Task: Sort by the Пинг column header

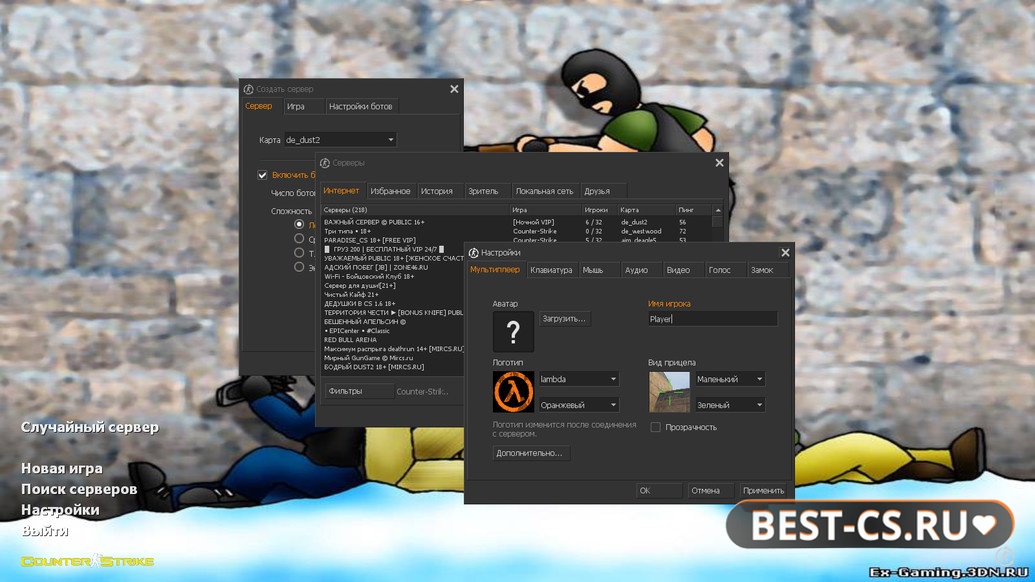Action: (x=694, y=210)
